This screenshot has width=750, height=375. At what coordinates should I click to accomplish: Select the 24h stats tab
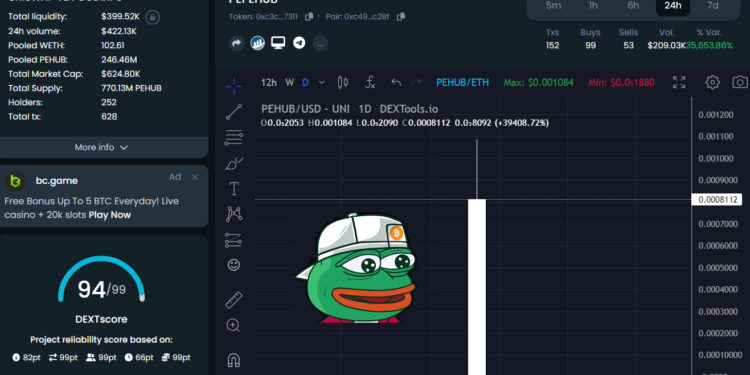coord(673,5)
